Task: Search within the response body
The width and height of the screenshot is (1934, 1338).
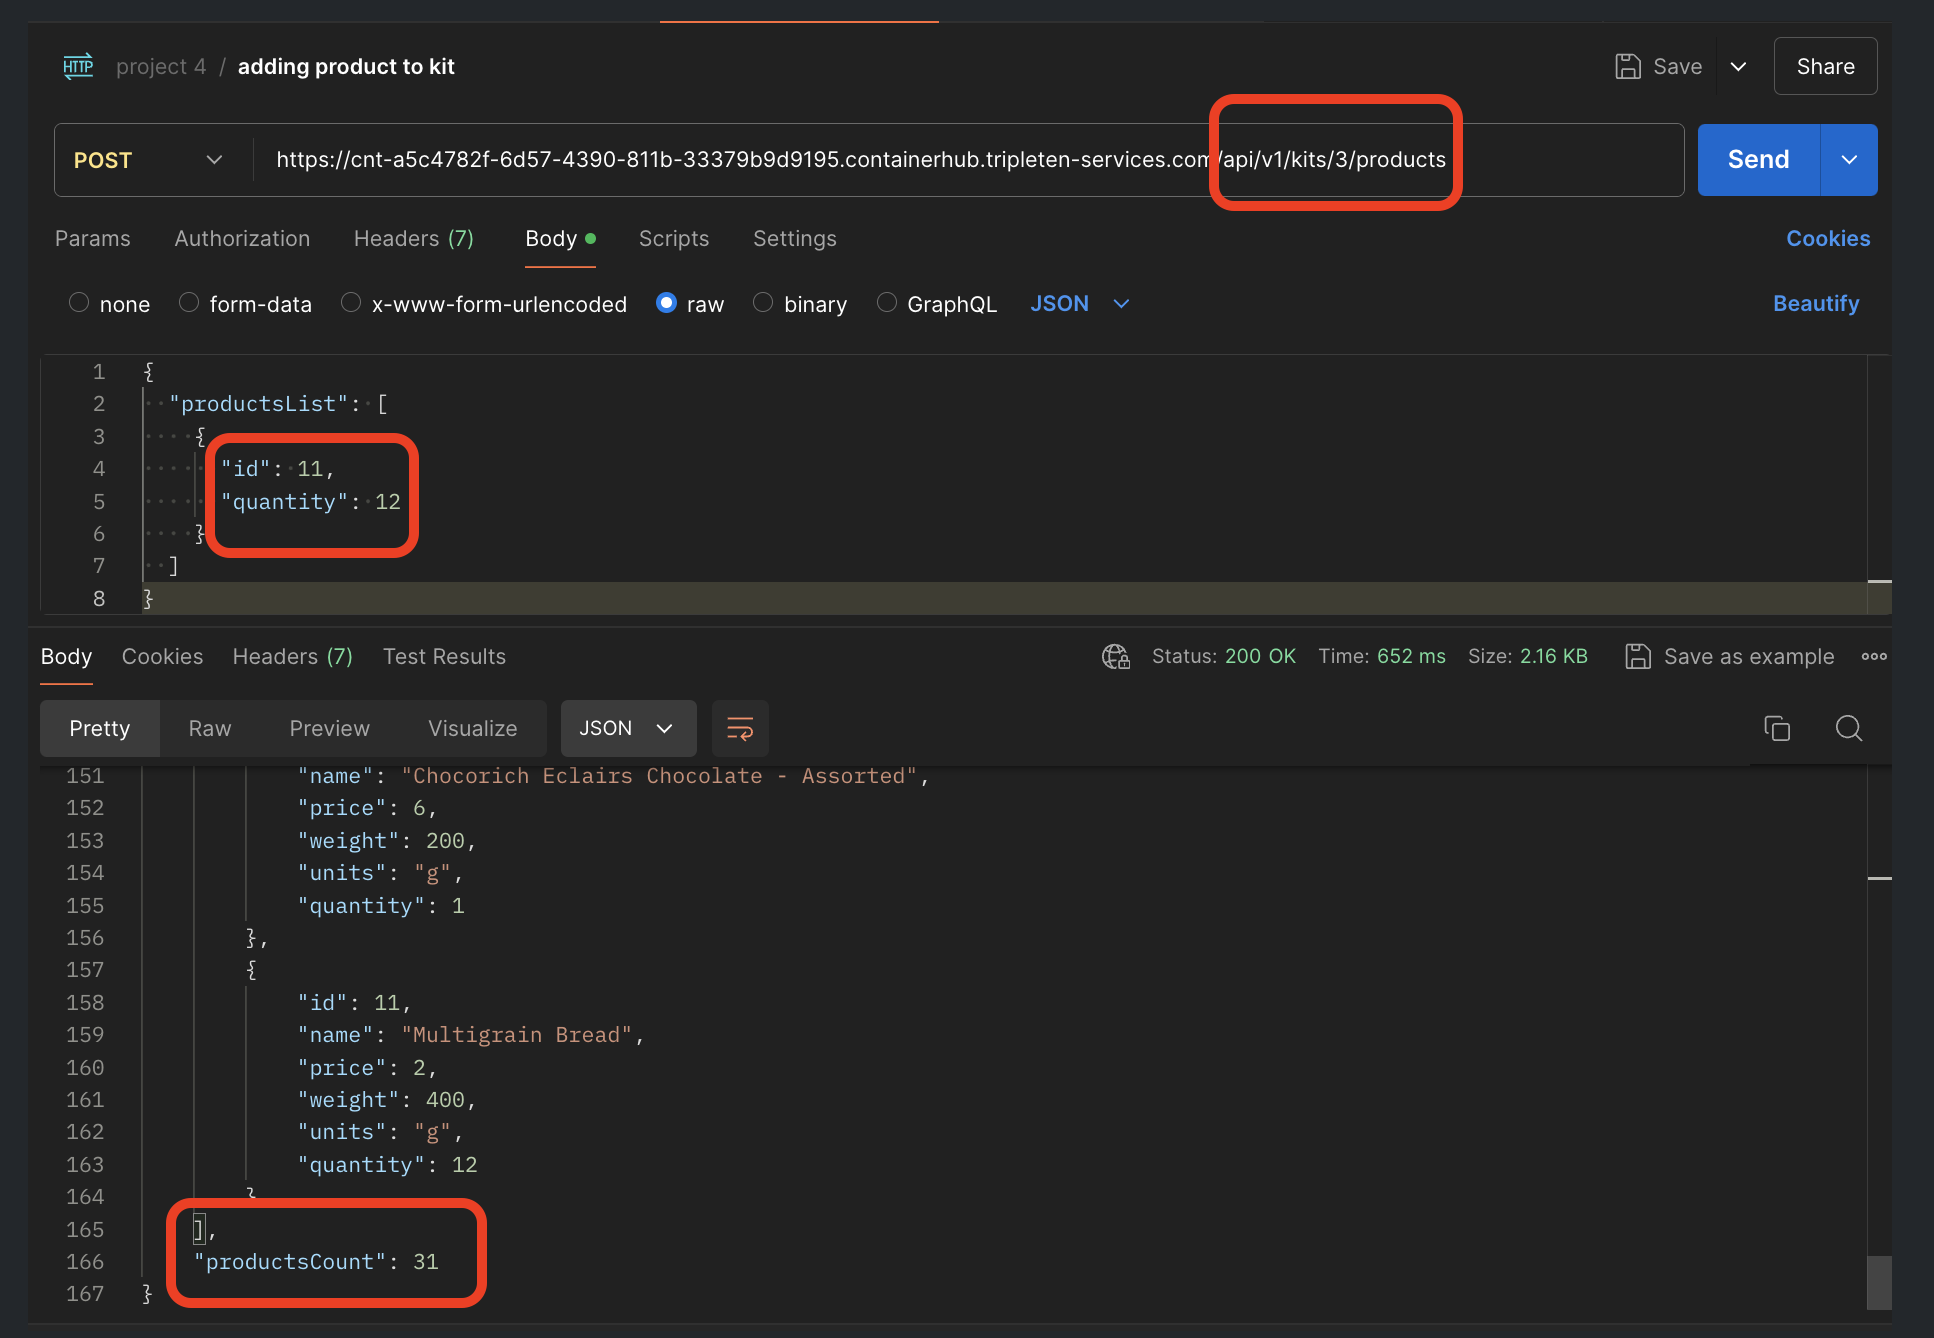Action: pyautogui.click(x=1849, y=728)
